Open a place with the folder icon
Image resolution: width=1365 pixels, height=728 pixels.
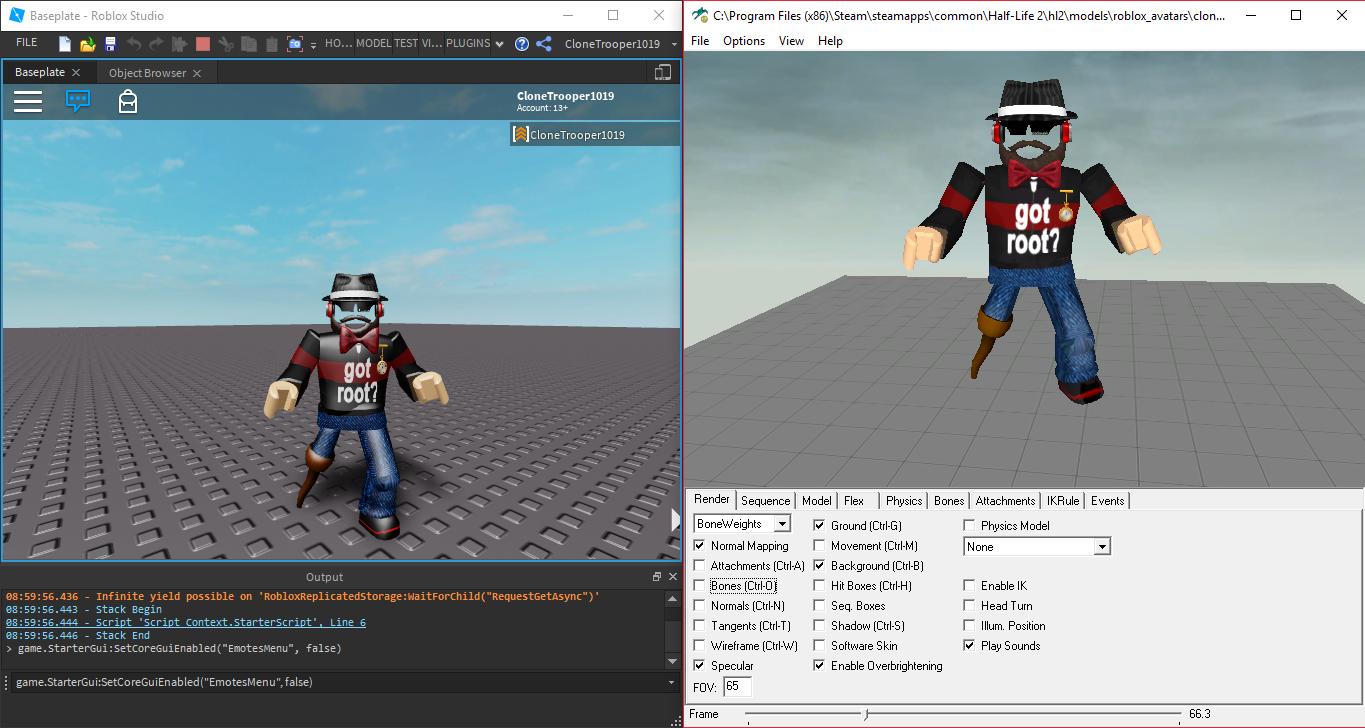click(x=88, y=44)
